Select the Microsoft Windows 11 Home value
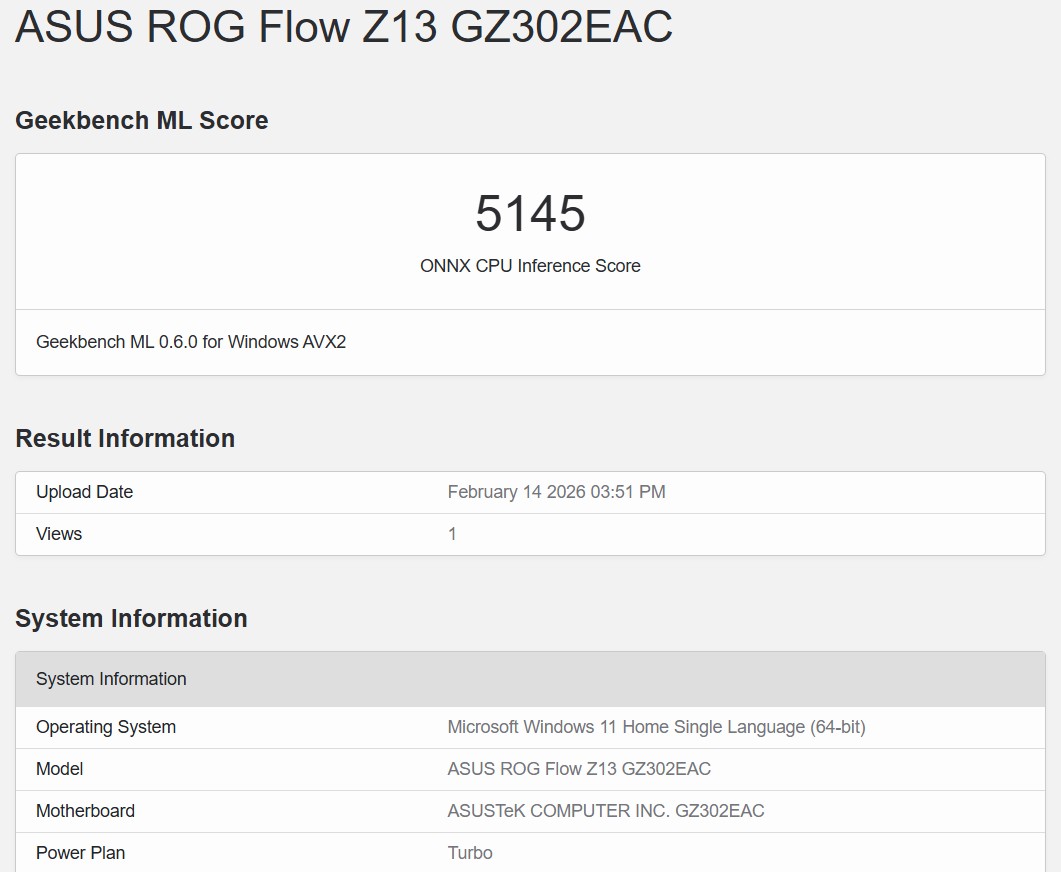Image resolution: width=1061 pixels, height=872 pixels. 656,727
